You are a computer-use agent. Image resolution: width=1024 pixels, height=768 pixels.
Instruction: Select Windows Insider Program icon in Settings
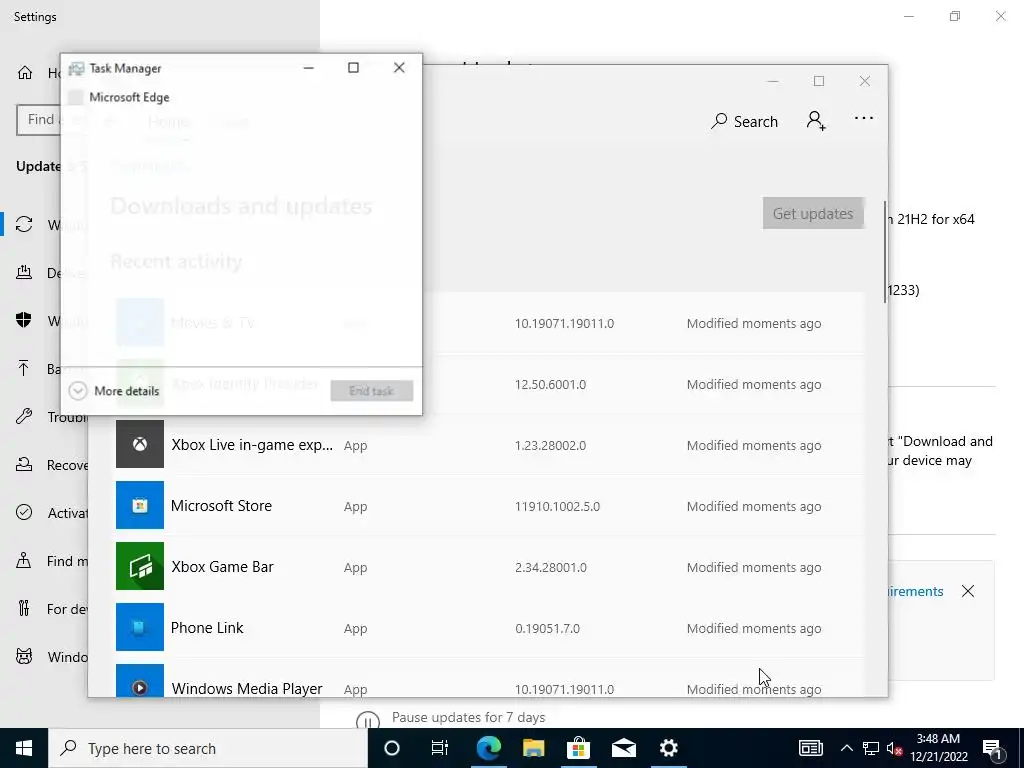pos(24,656)
